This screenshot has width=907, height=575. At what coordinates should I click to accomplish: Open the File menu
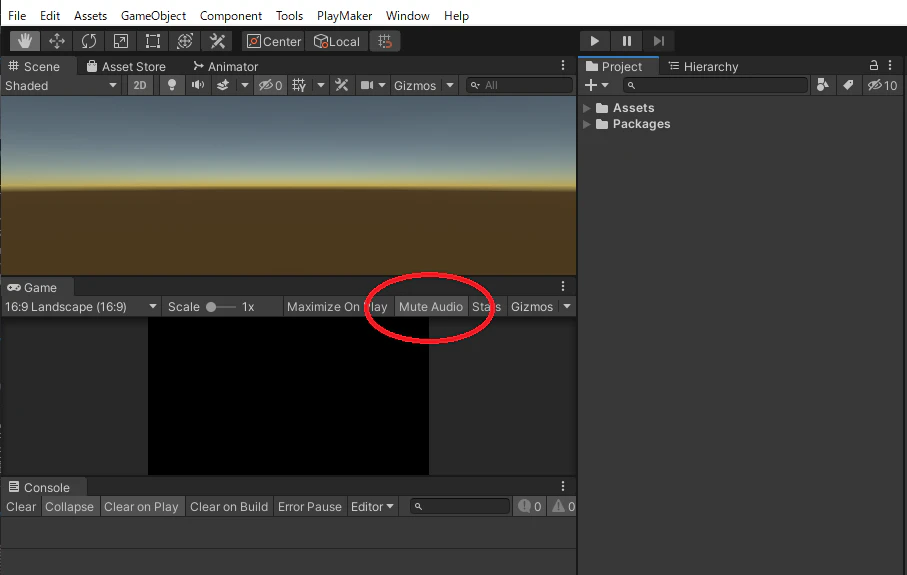point(17,16)
